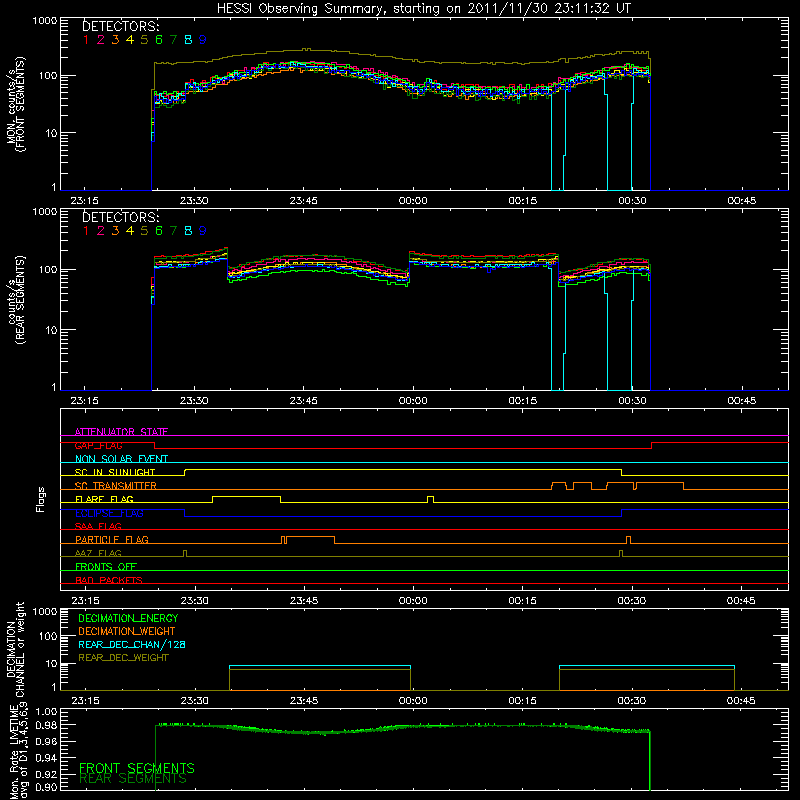Select magenta detector 2 in front segments legend
Screen dimensions: 800x800
tap(101, 40)
